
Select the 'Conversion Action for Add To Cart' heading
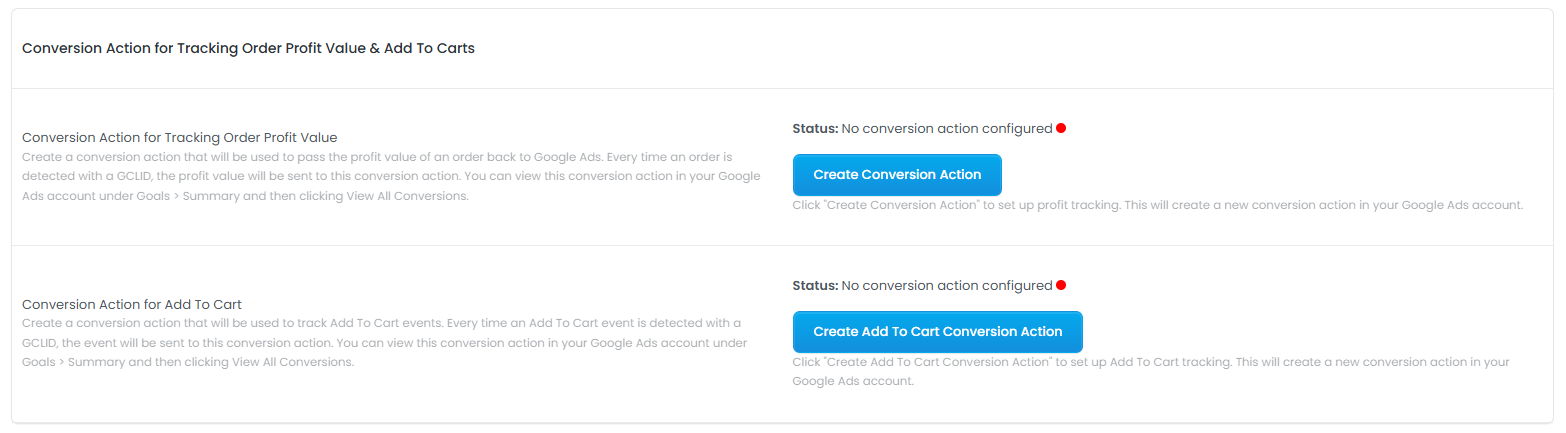tap(132, 304)
